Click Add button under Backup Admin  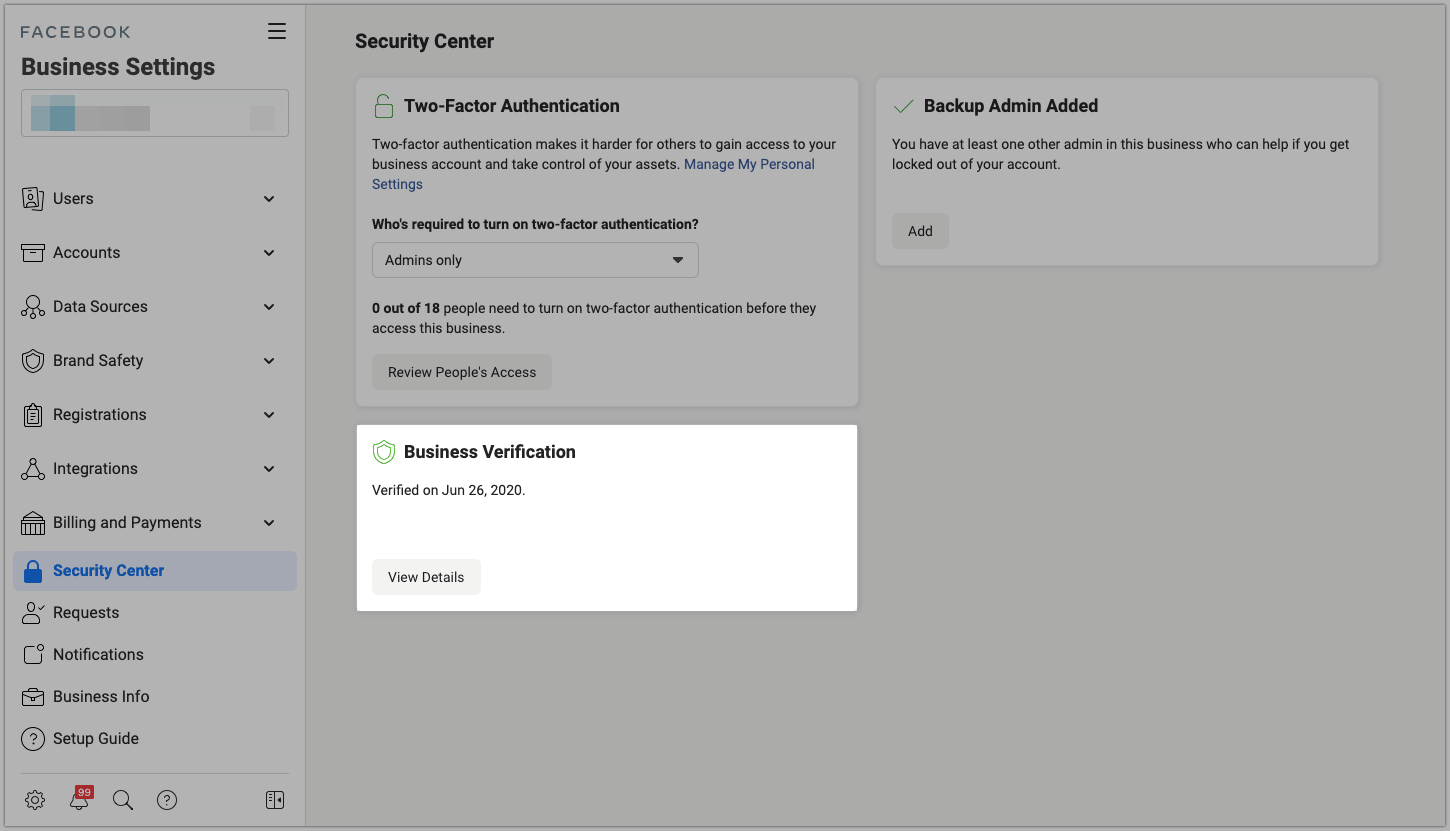[x=920, y=231]
